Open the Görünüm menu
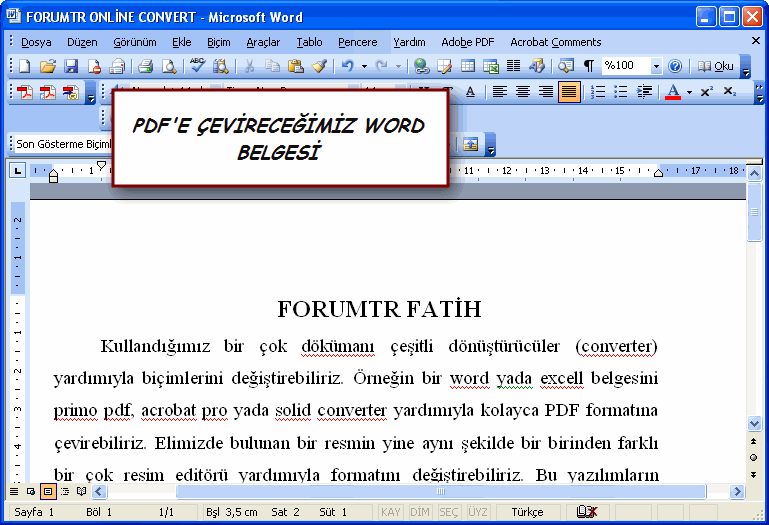769x525 pixels. 135,42
